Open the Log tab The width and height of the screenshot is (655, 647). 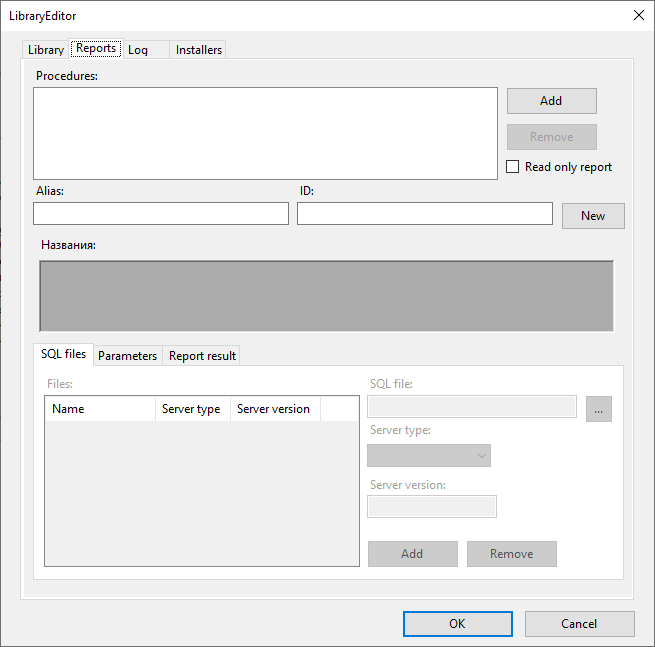(x=138, y=50)
